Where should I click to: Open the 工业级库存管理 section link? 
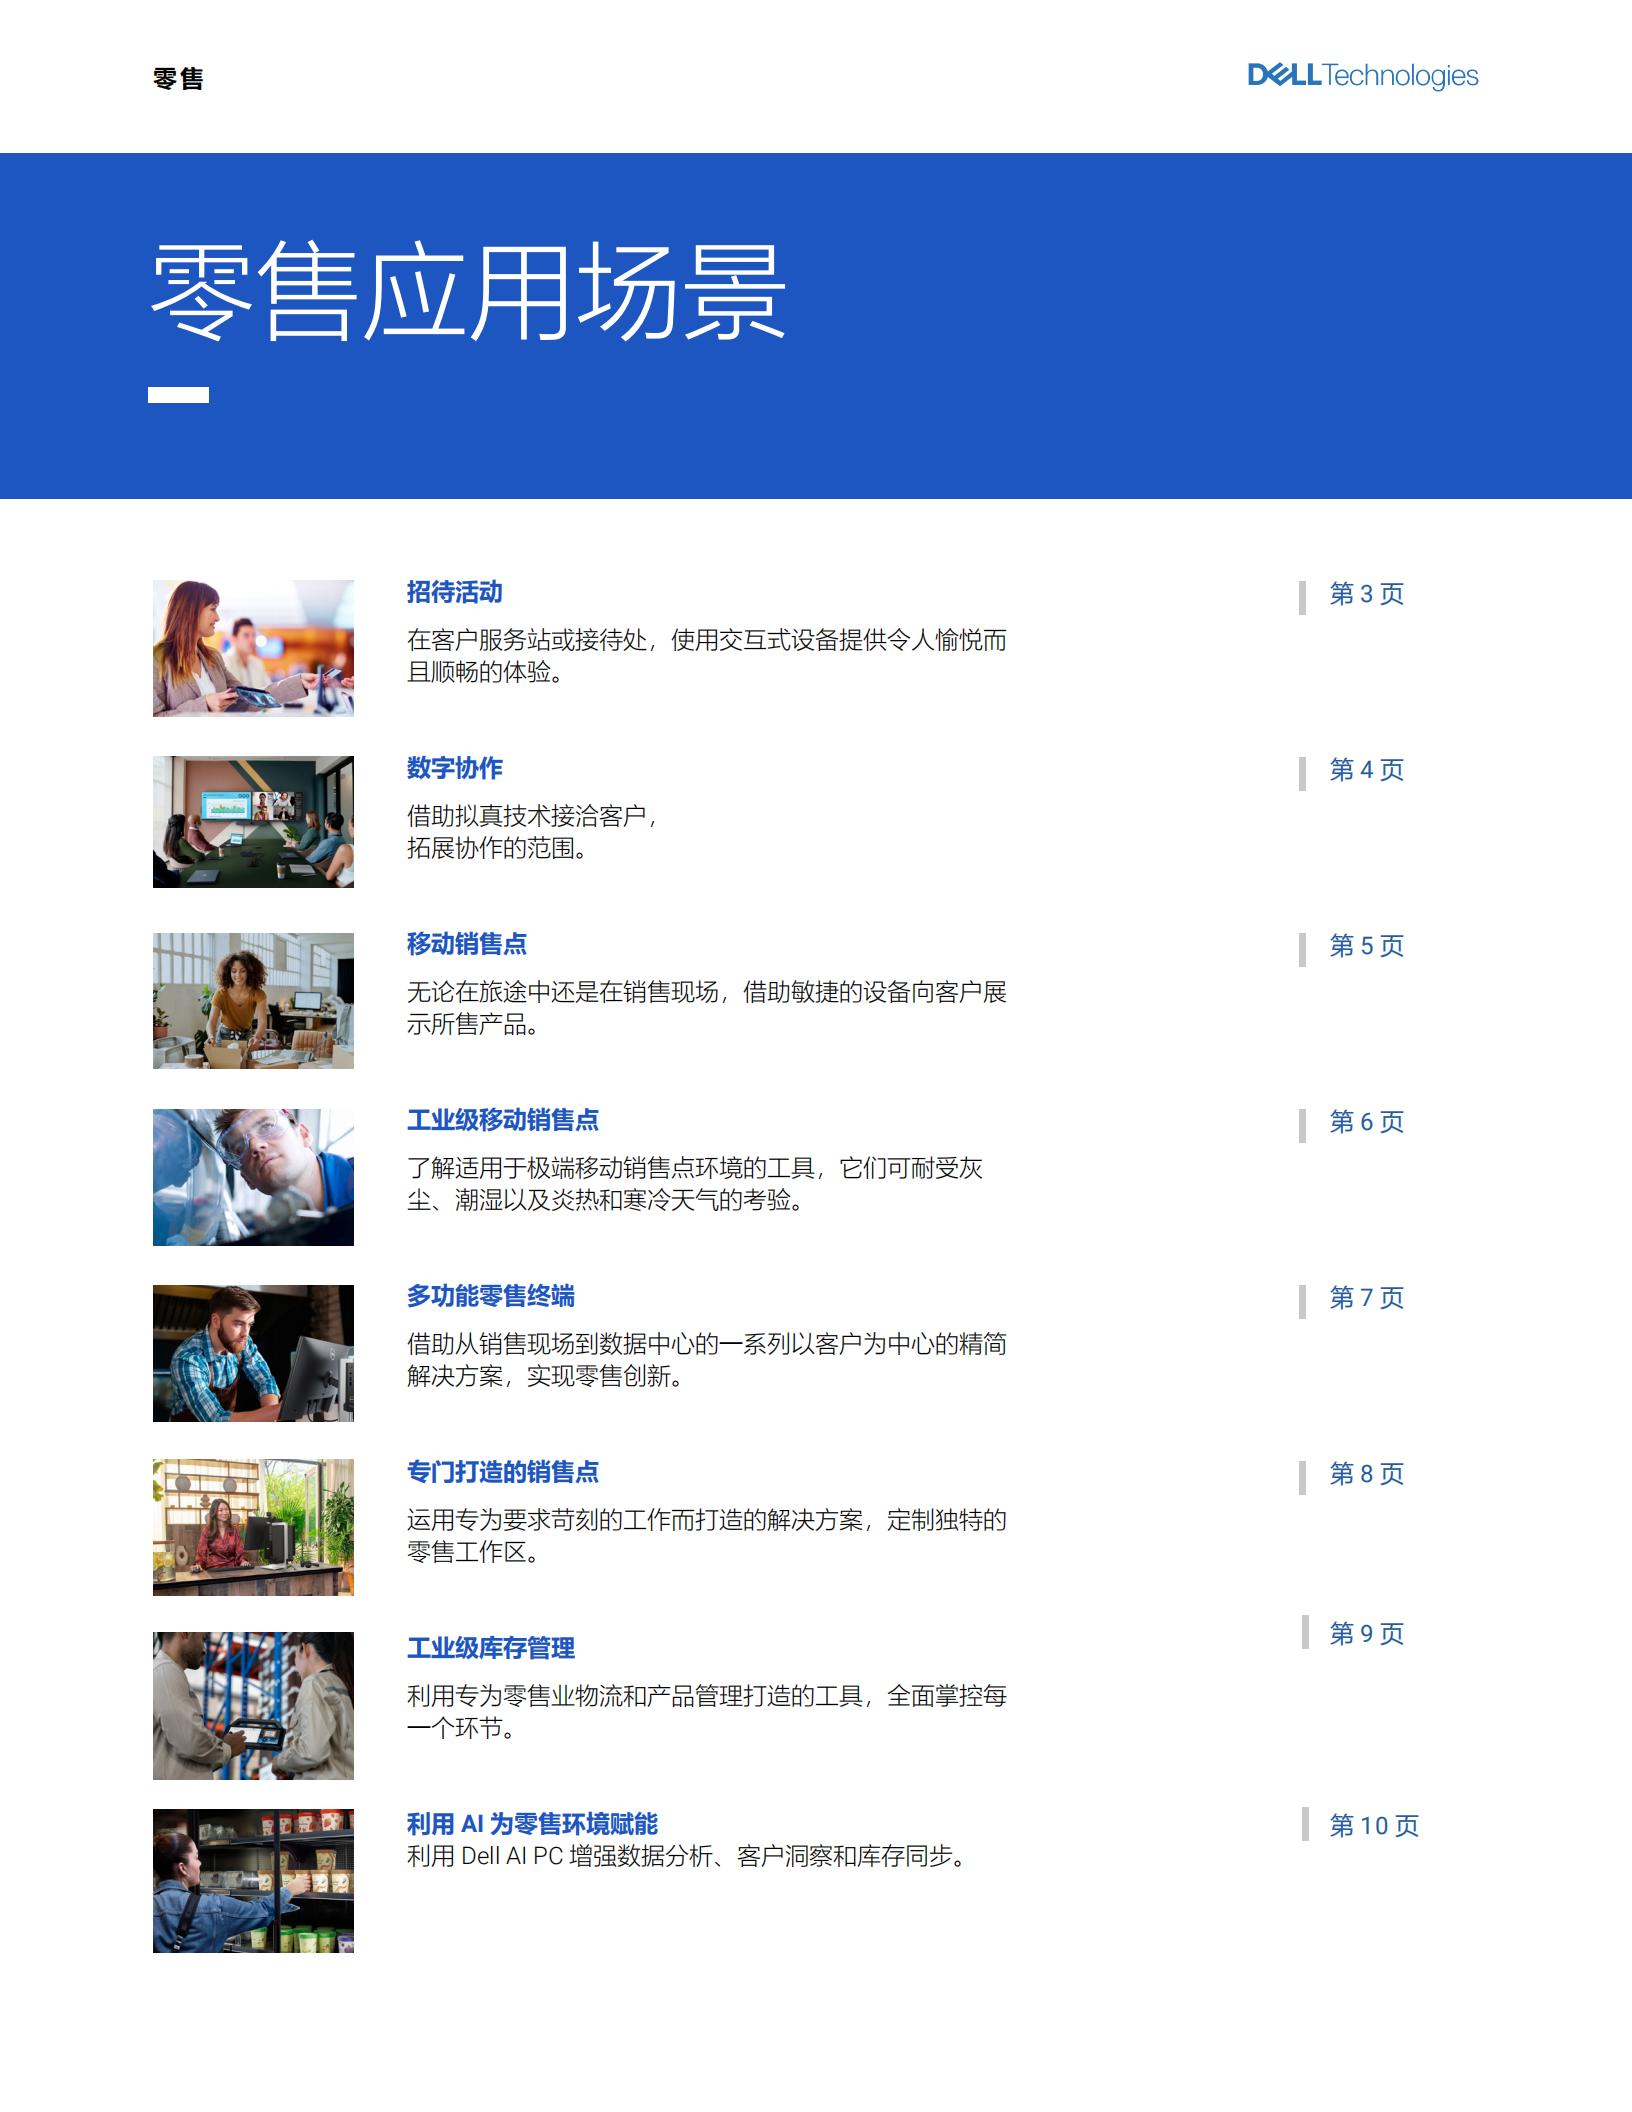point(490,1648)
